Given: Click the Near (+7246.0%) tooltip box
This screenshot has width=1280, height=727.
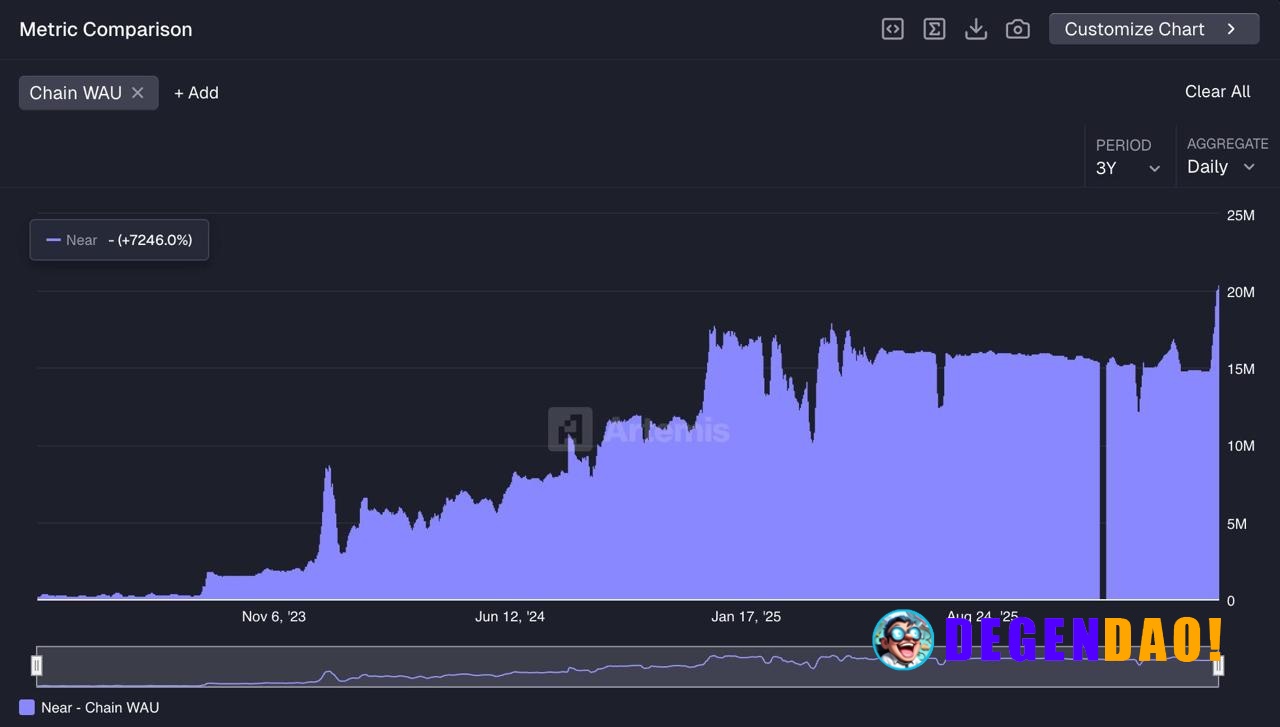Looking at the screenshot, I should [x=119, y=240].
